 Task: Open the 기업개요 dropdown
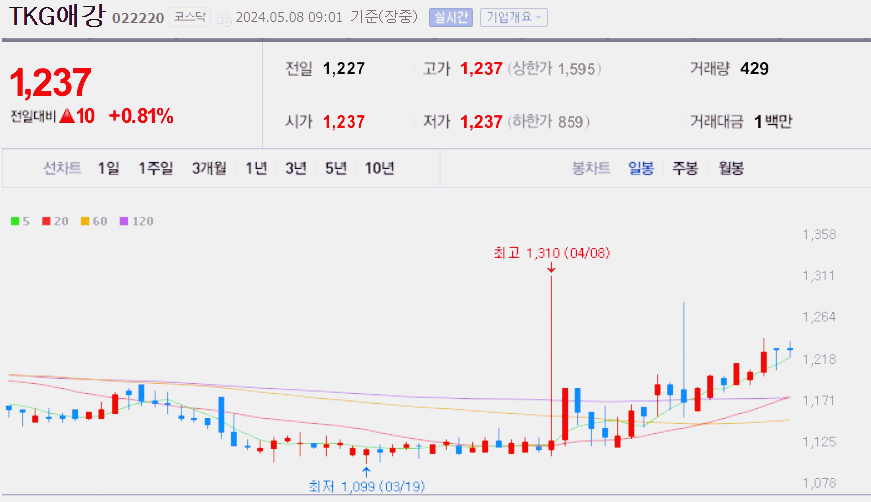coord(514,18)
